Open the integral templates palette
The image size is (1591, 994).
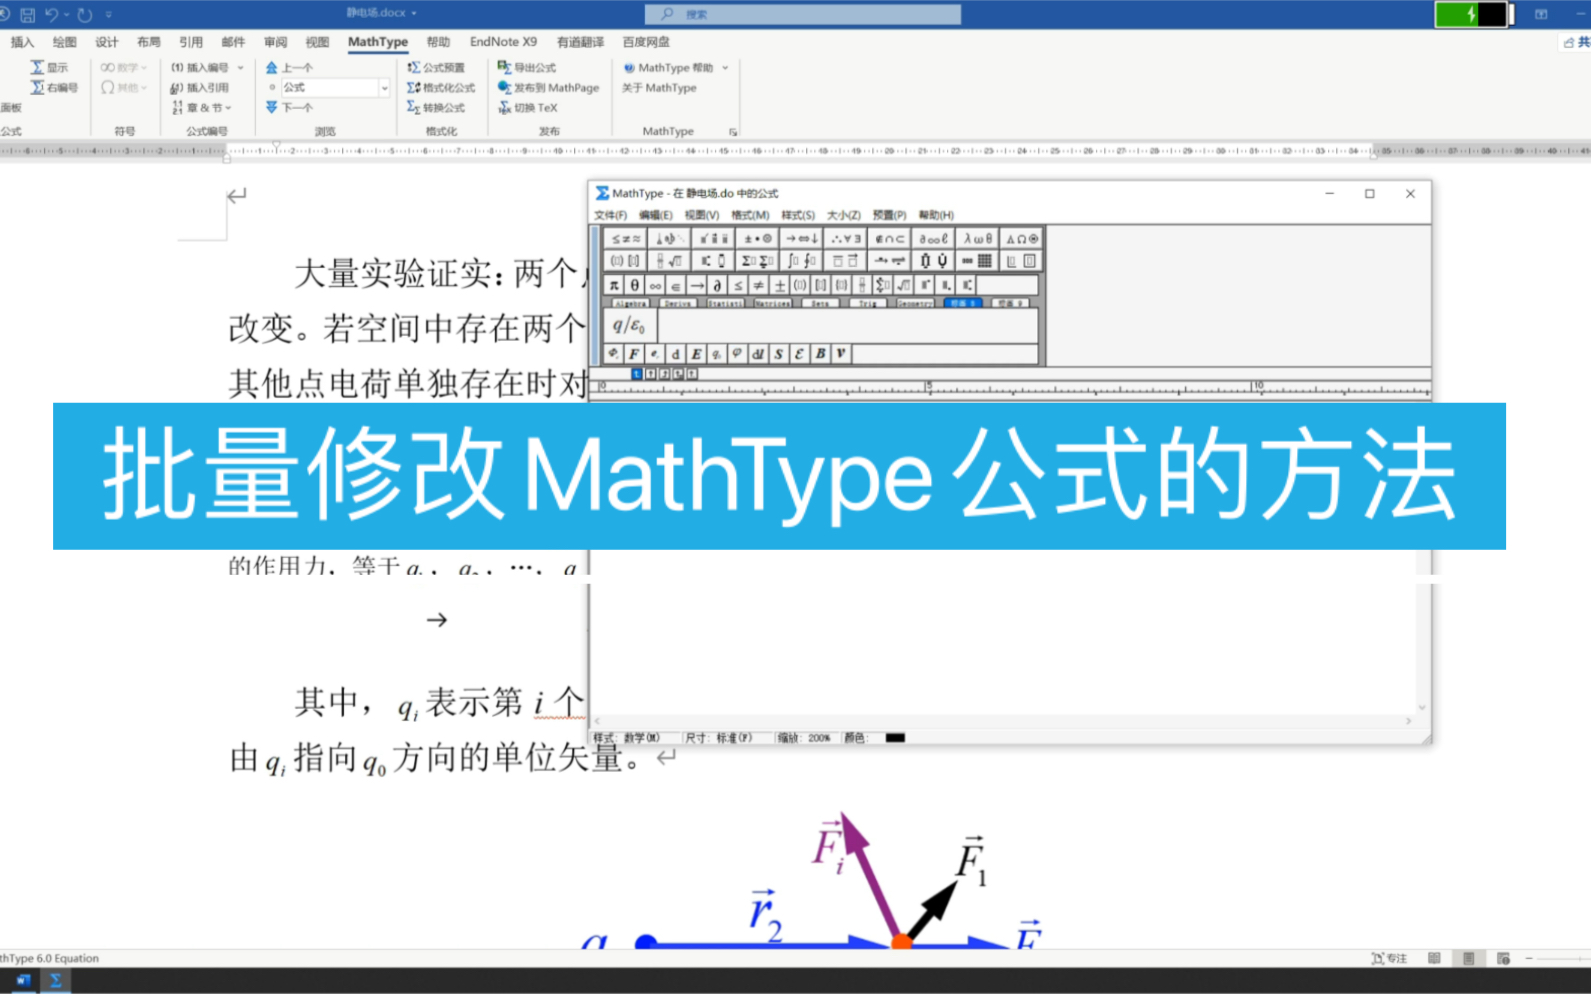[x=801, y=261]
